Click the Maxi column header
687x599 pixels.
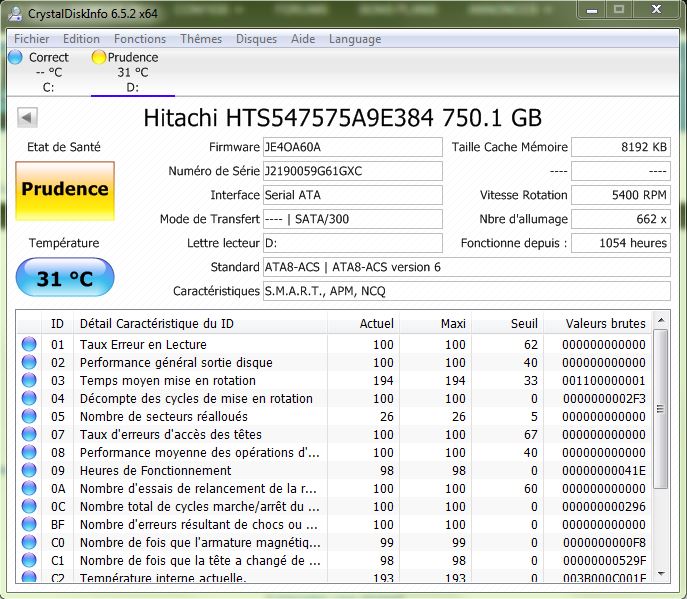pos(435,323)
